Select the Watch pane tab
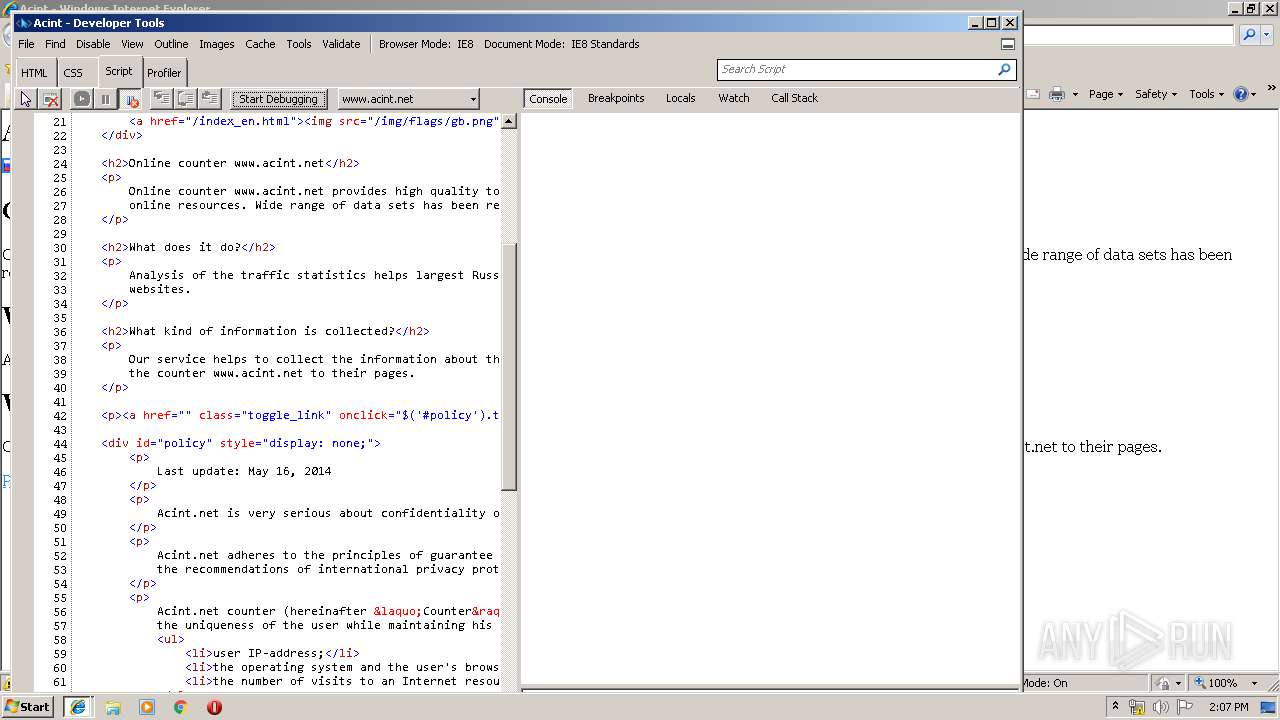The image size is (1280, 720). [734, 98]
